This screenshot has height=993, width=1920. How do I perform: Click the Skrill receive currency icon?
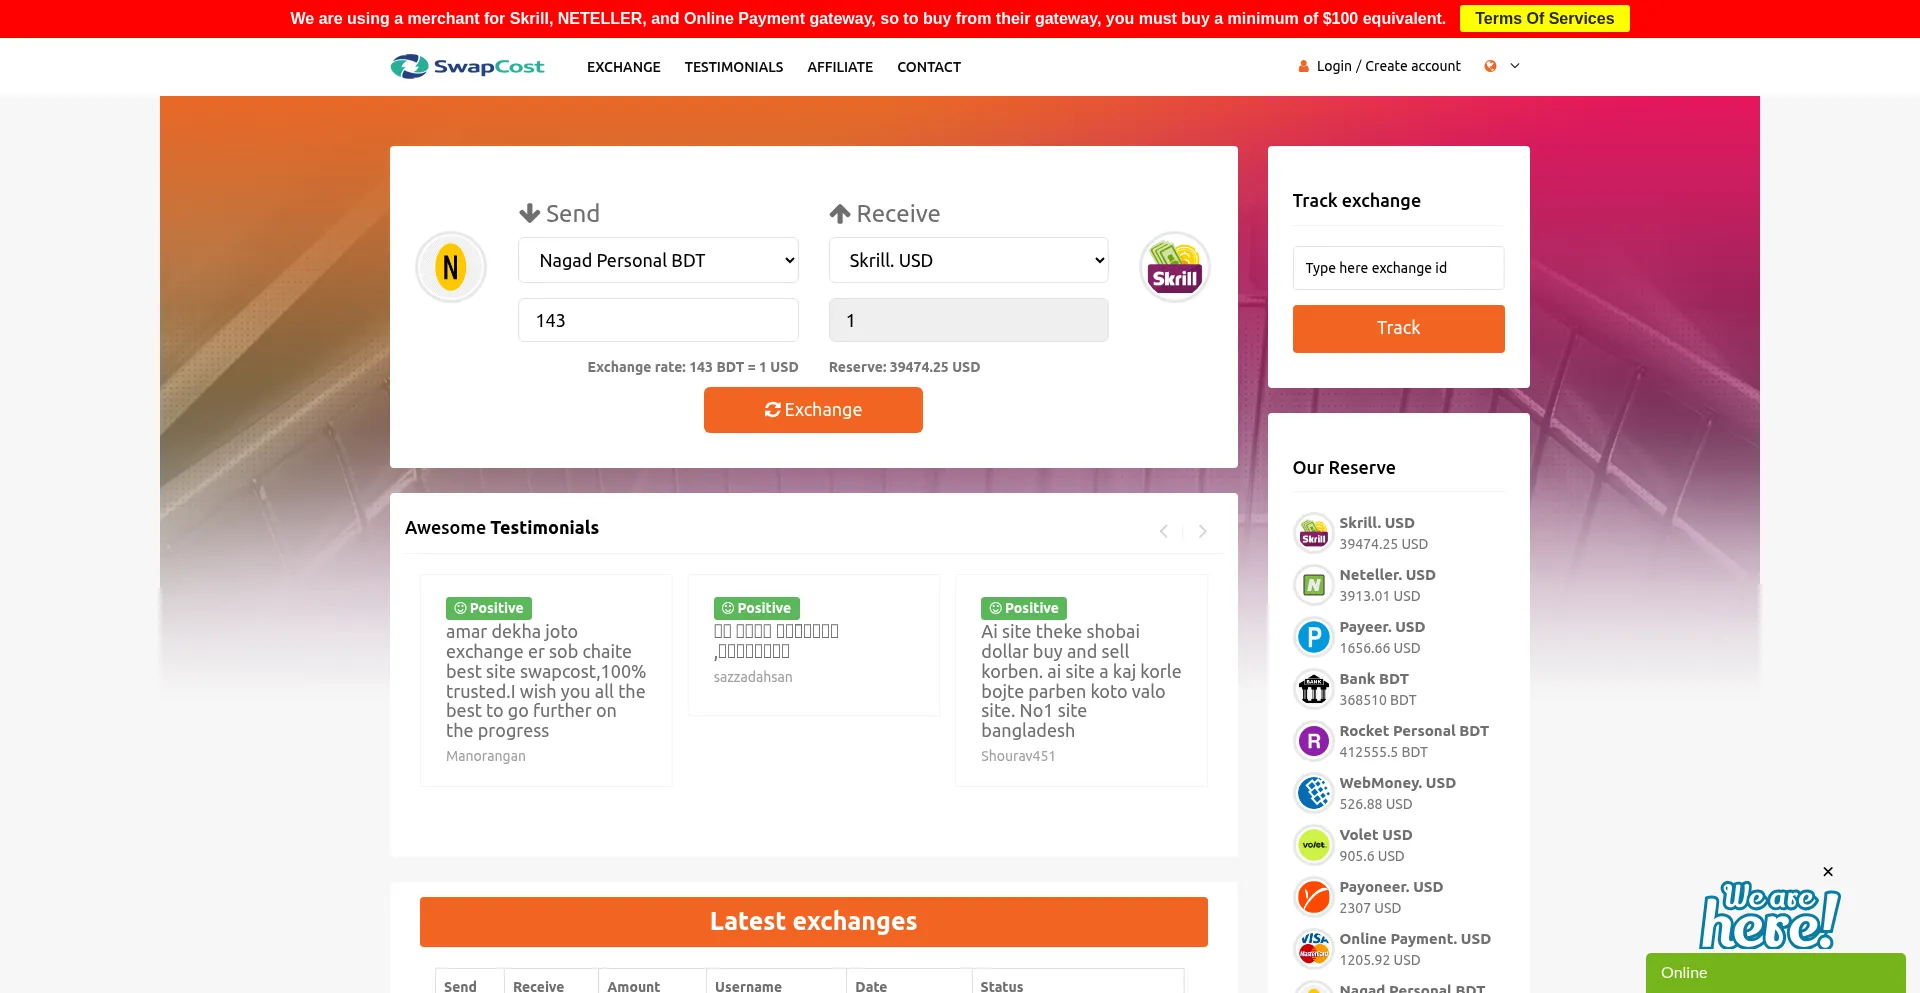coord(1175,267)
